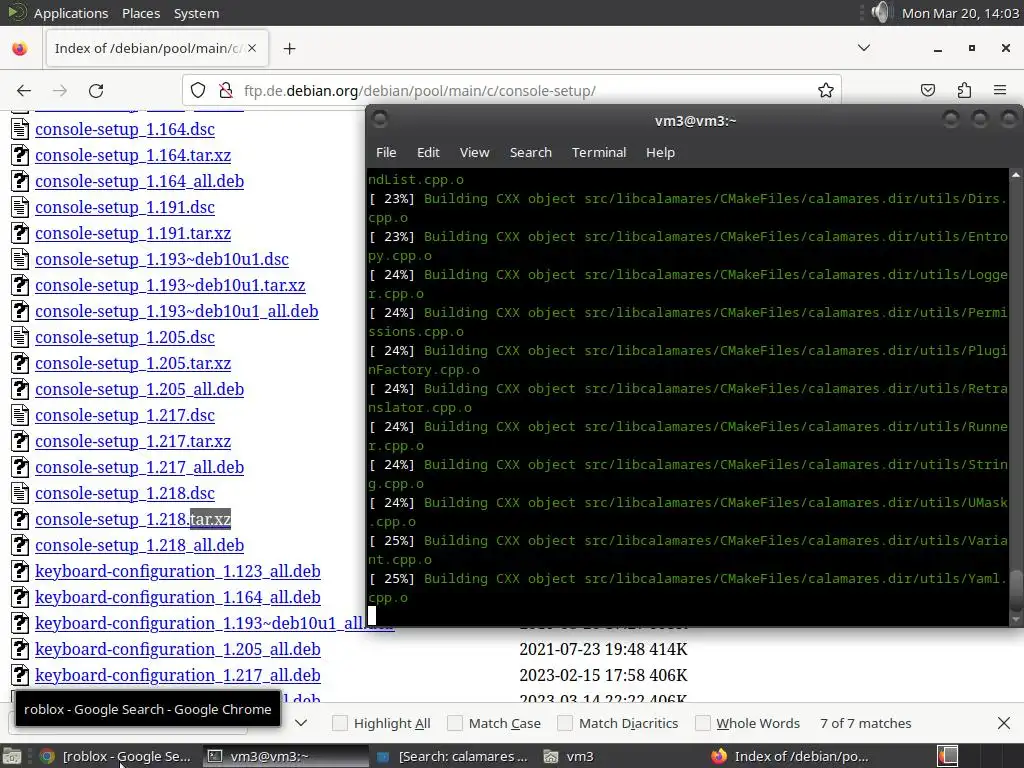Open terminal File menu
1024x768 pixels.
click(386, 152)
